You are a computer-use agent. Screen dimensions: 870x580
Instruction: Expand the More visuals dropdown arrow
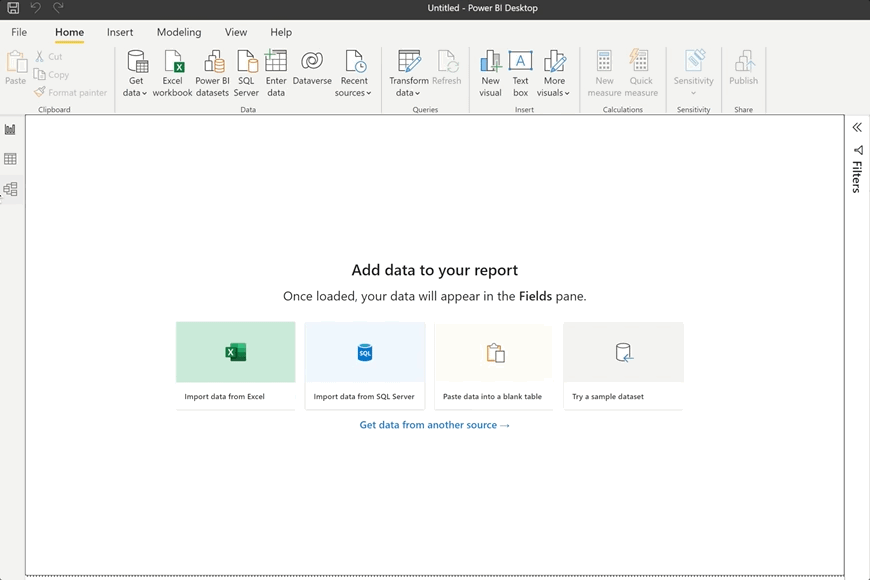[x=567, y=93]
